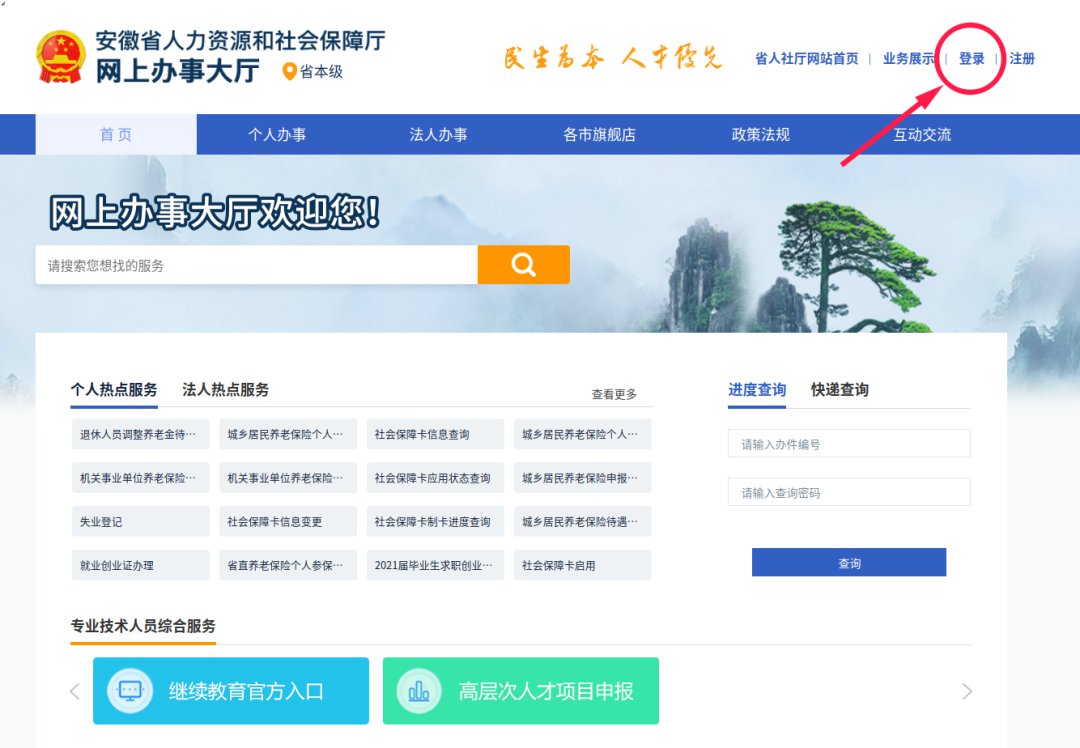Screen dimensions: 1080x748
Task: Select 个人办事 in navigation bar
Action: pyautogui.click(x=277, y=135)
